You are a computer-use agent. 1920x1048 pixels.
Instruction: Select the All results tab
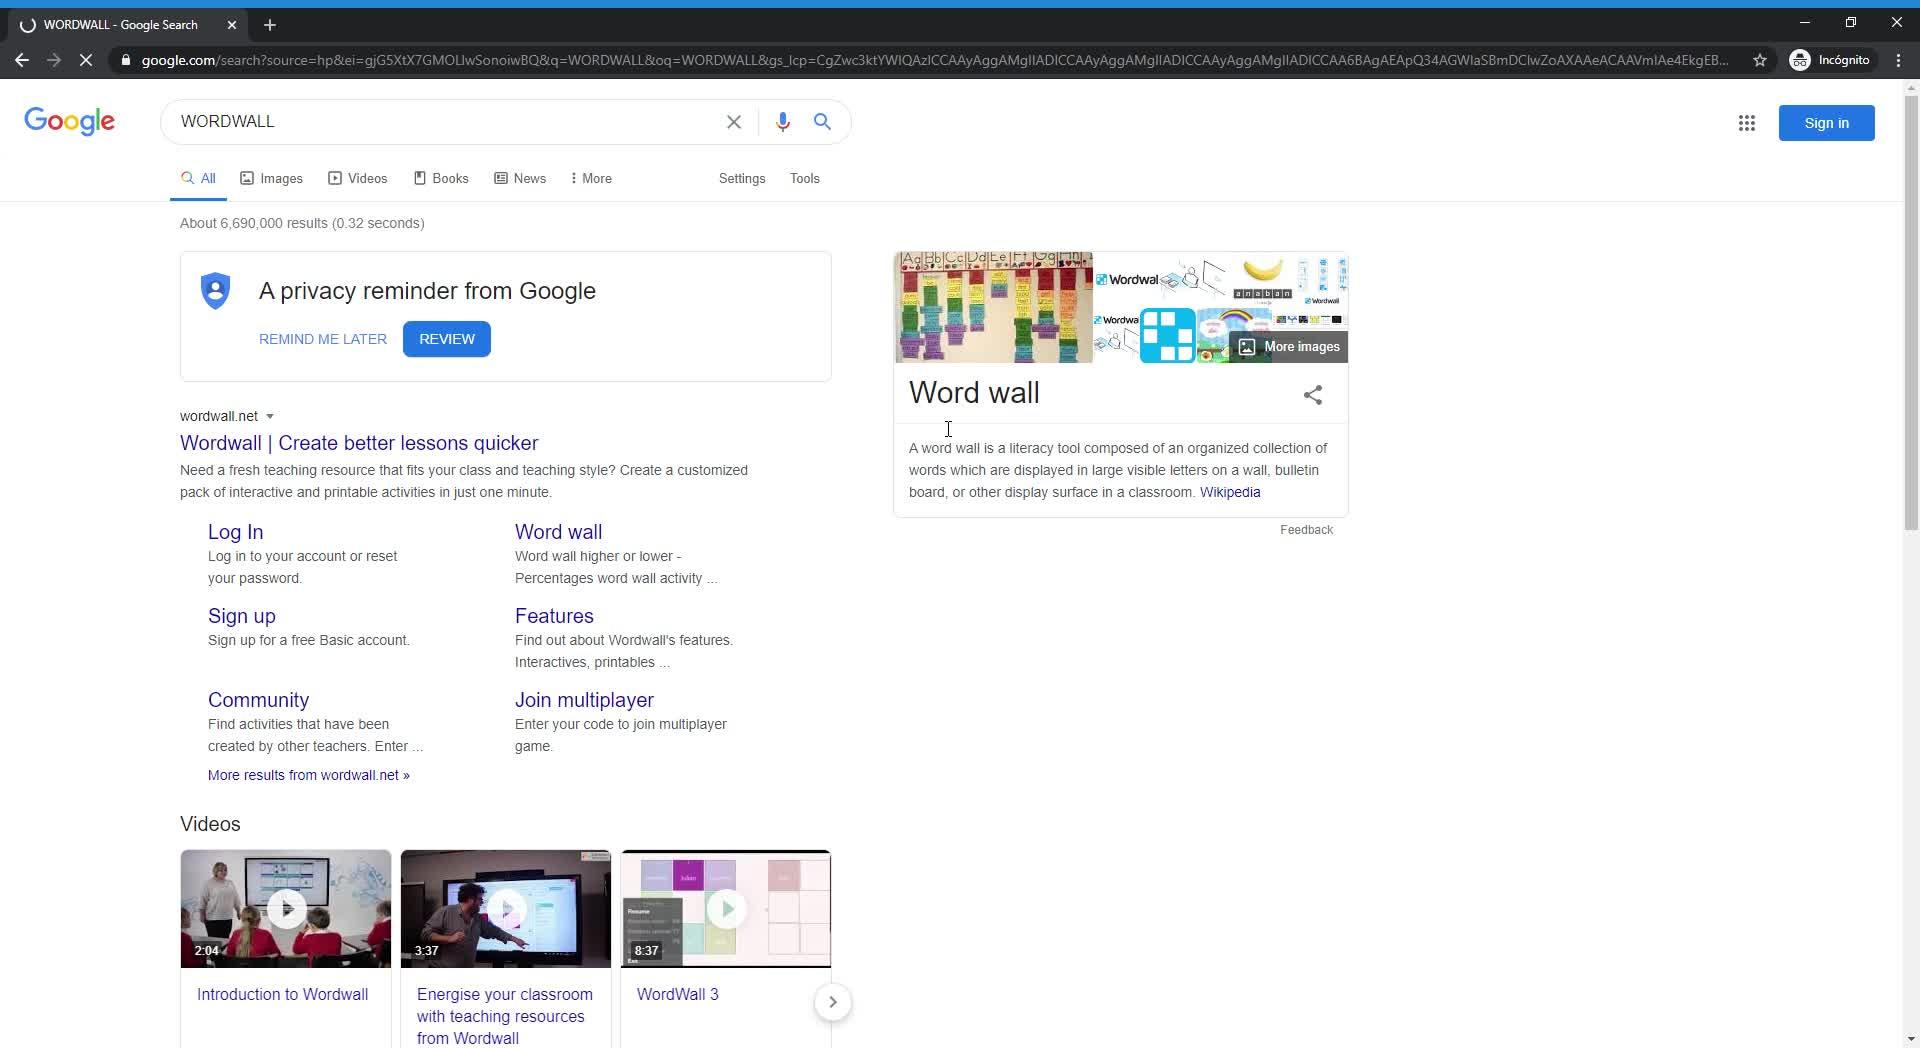[x=198, y=178]
